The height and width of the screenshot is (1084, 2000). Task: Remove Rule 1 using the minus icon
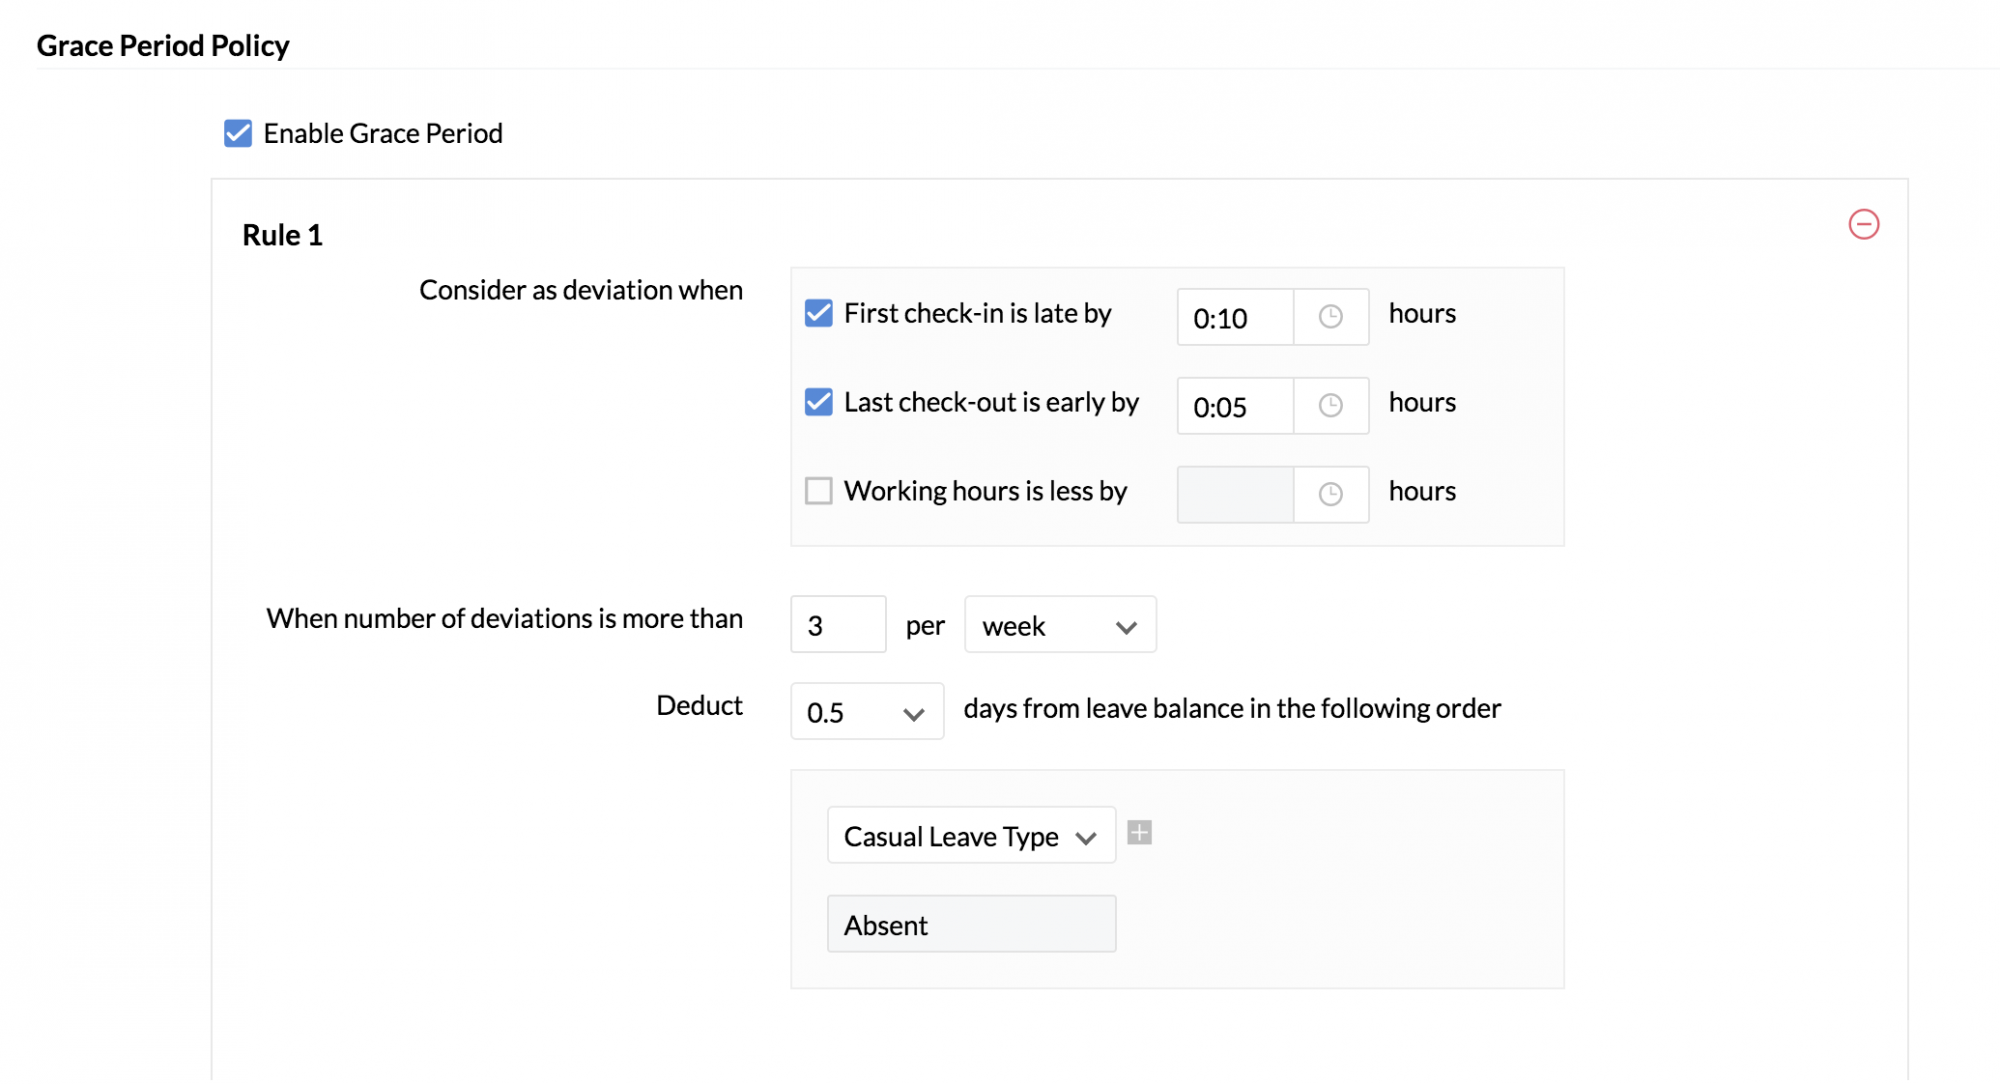click(x=1864, y=225)
